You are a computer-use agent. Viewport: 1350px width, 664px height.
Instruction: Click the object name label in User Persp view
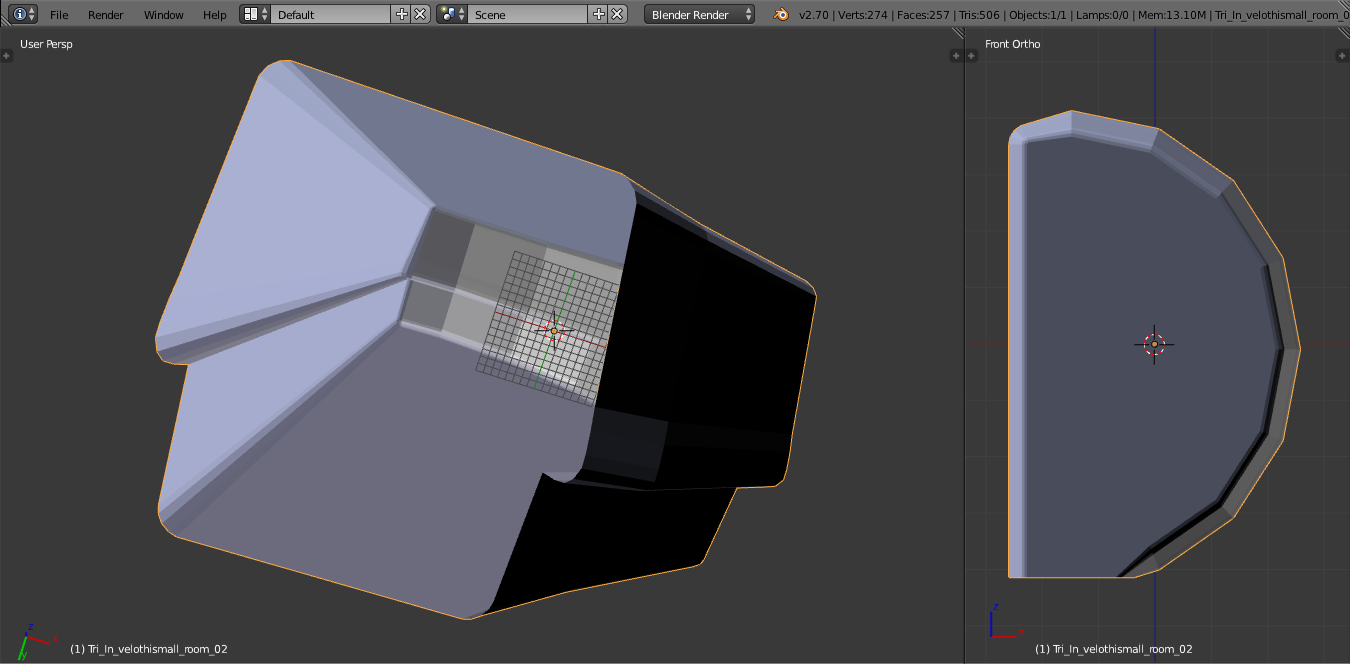(x=149, y=649)
